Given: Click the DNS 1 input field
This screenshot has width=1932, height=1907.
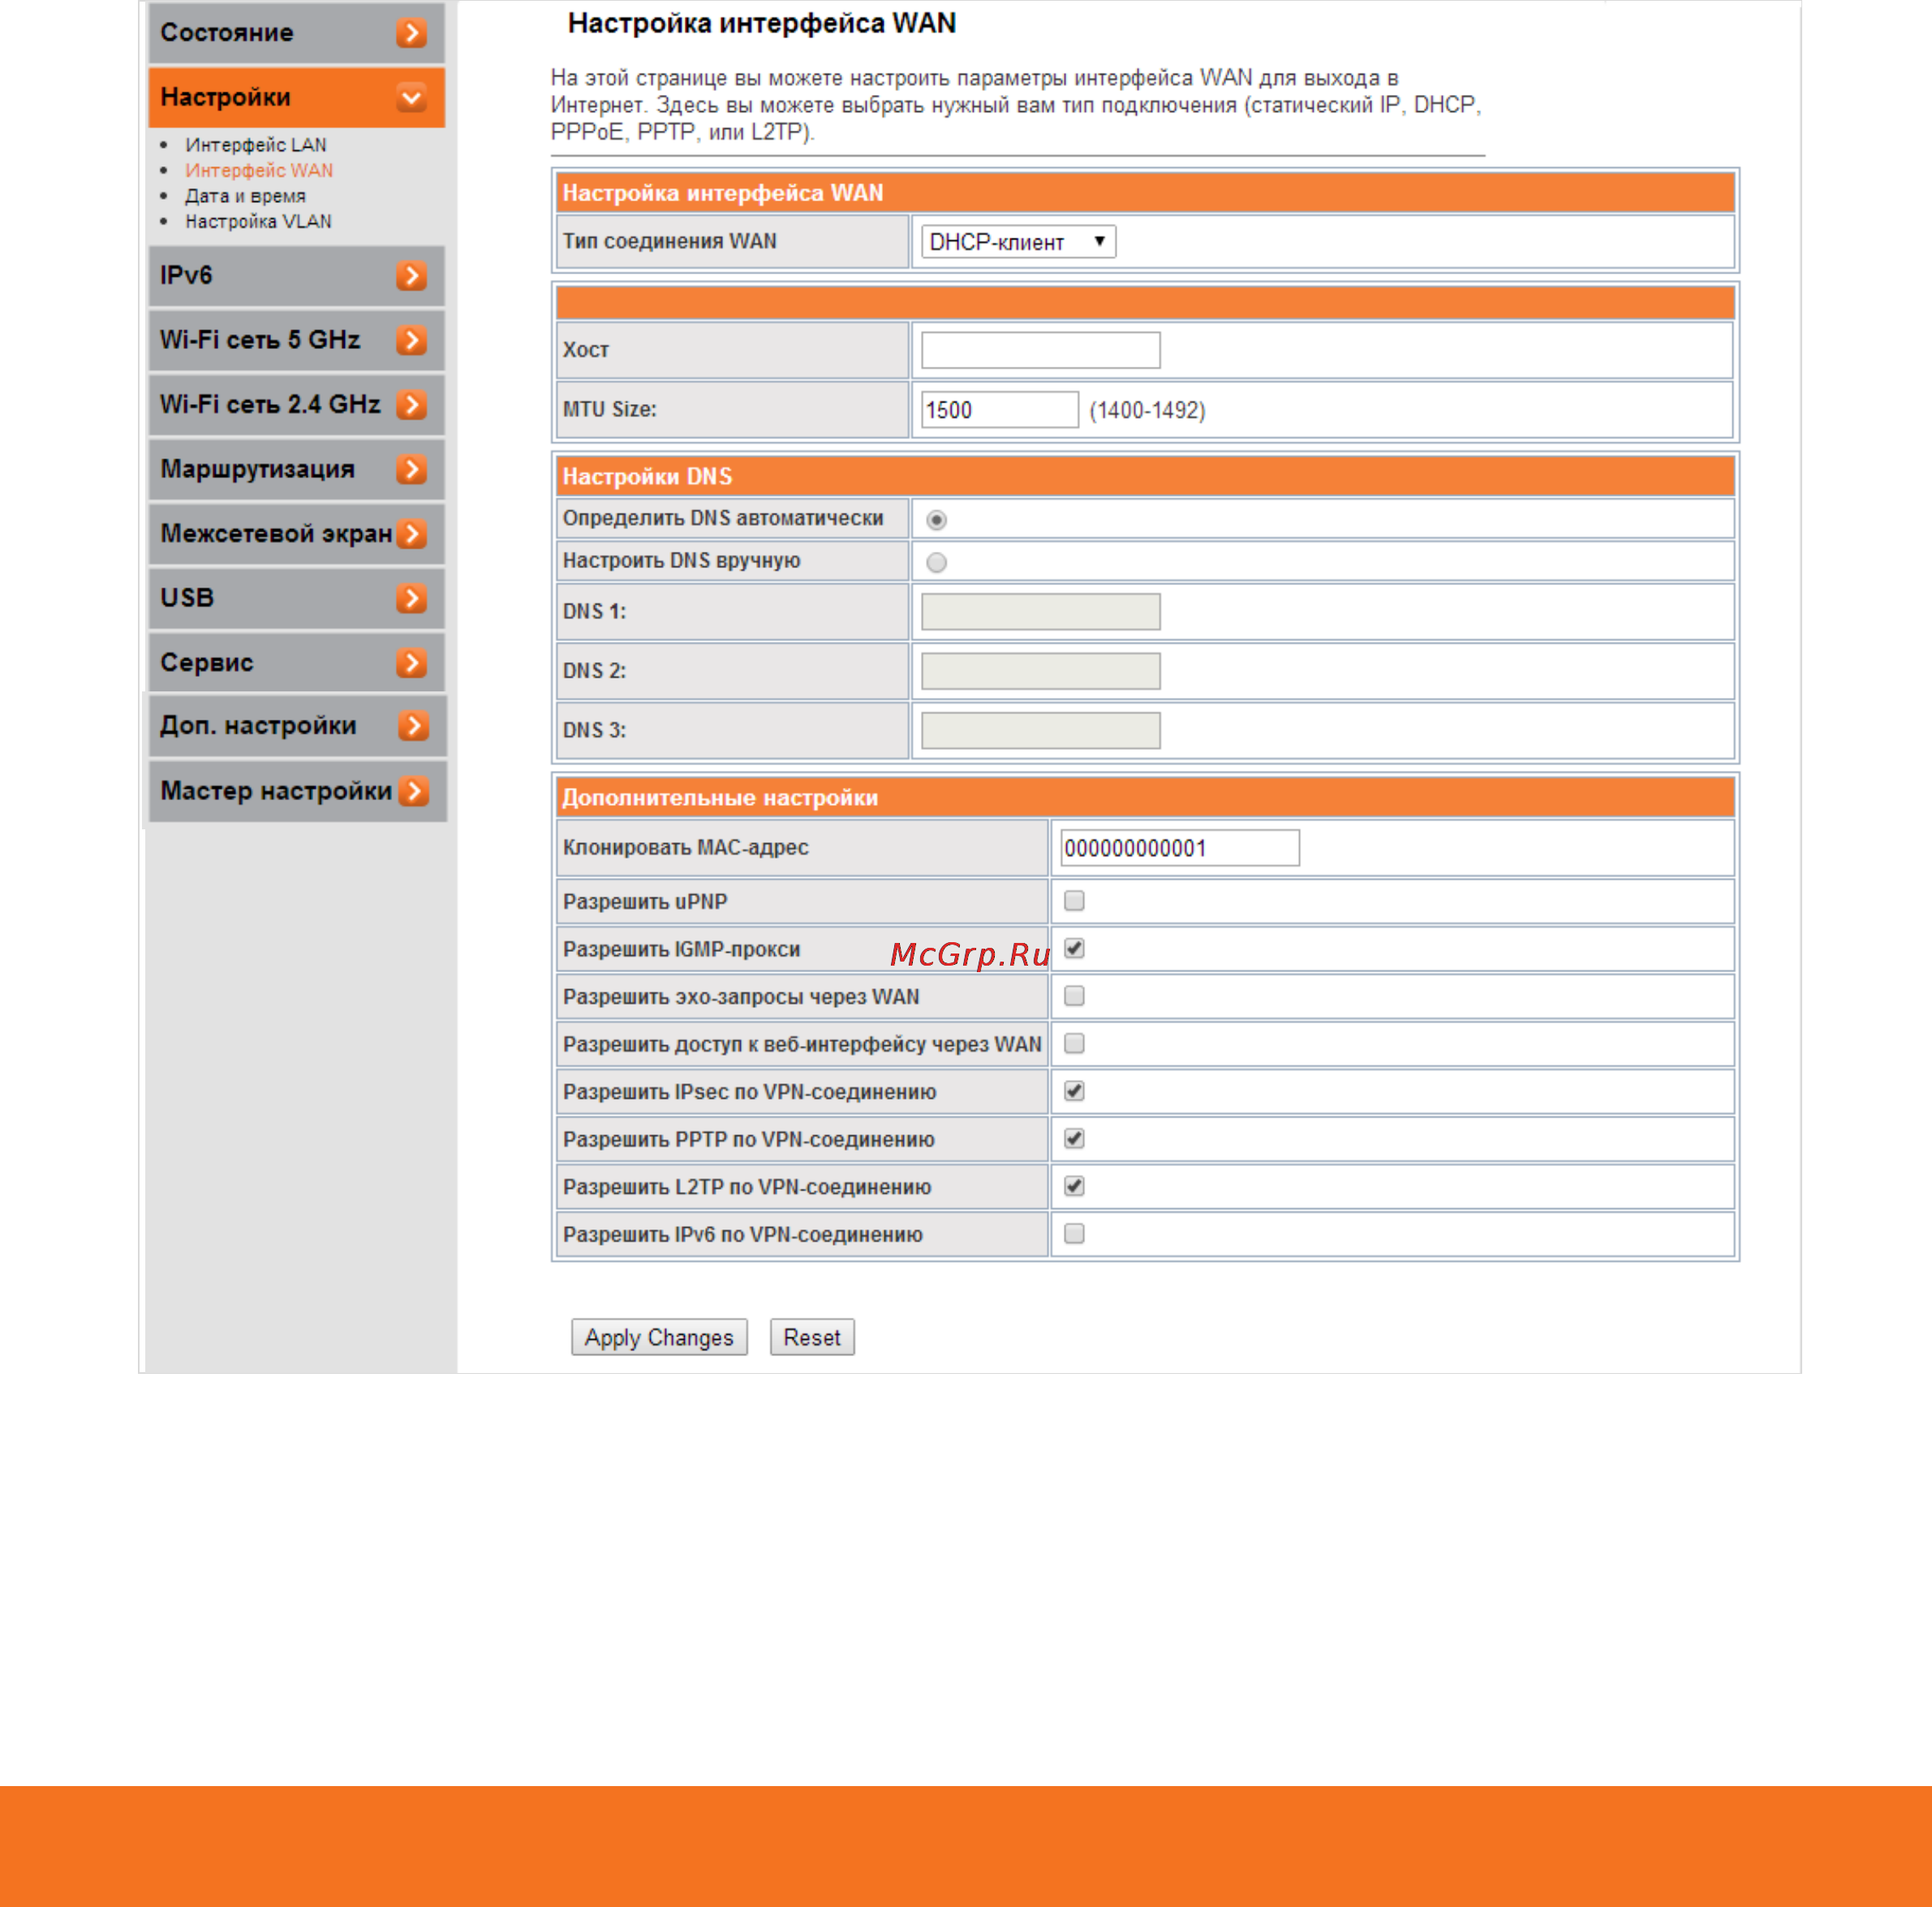Looking at the screenshot, I should [1040, 612].
